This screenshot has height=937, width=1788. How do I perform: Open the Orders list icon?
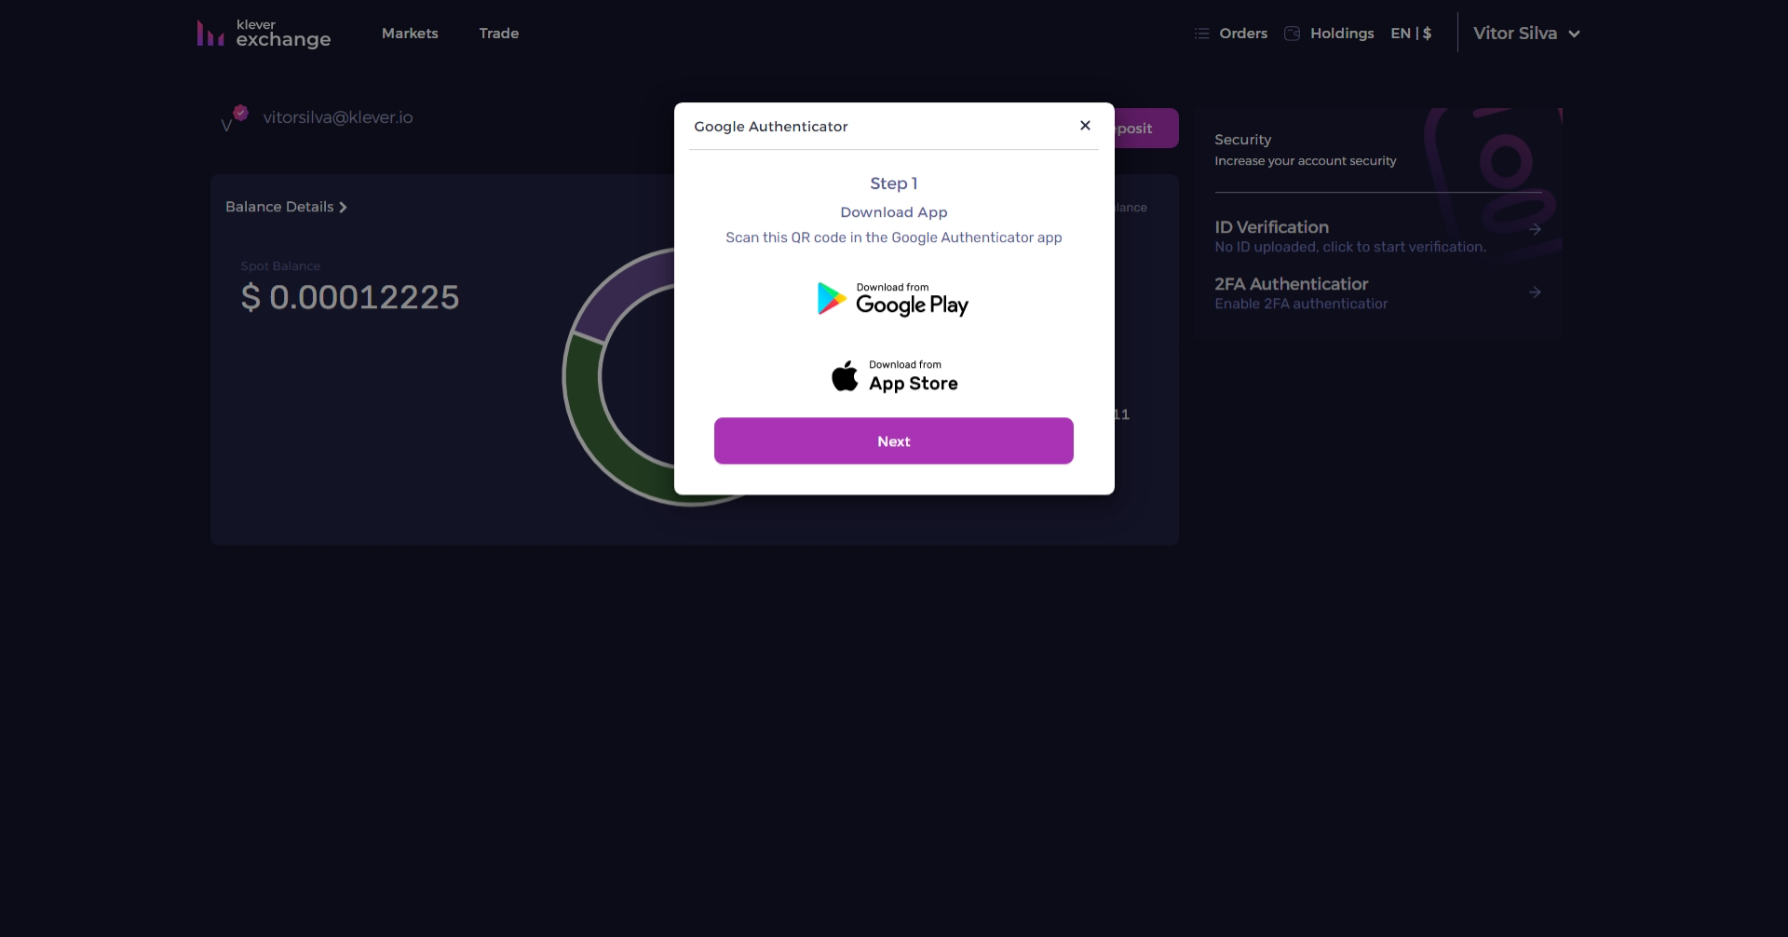tap(1200, 33)
